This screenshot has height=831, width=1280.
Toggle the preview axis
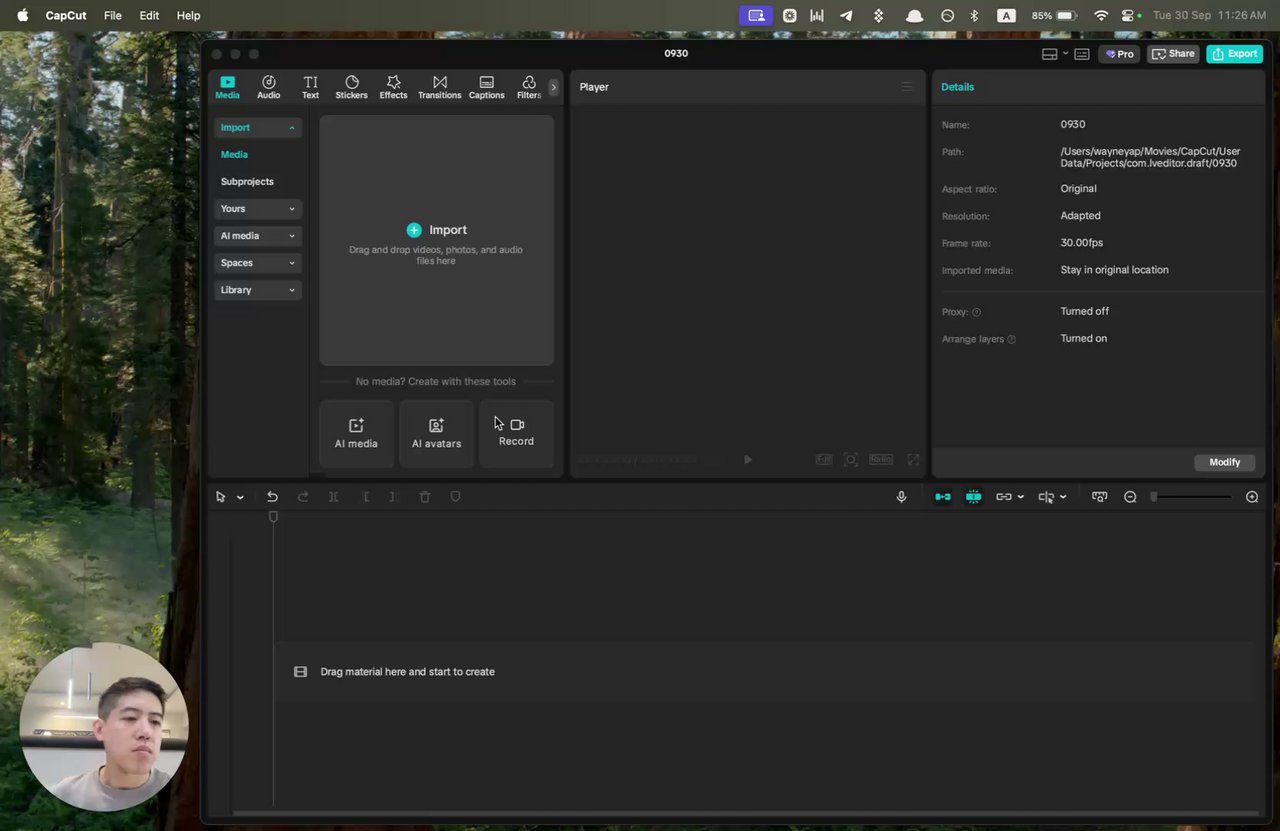[x=1046, y=497]
